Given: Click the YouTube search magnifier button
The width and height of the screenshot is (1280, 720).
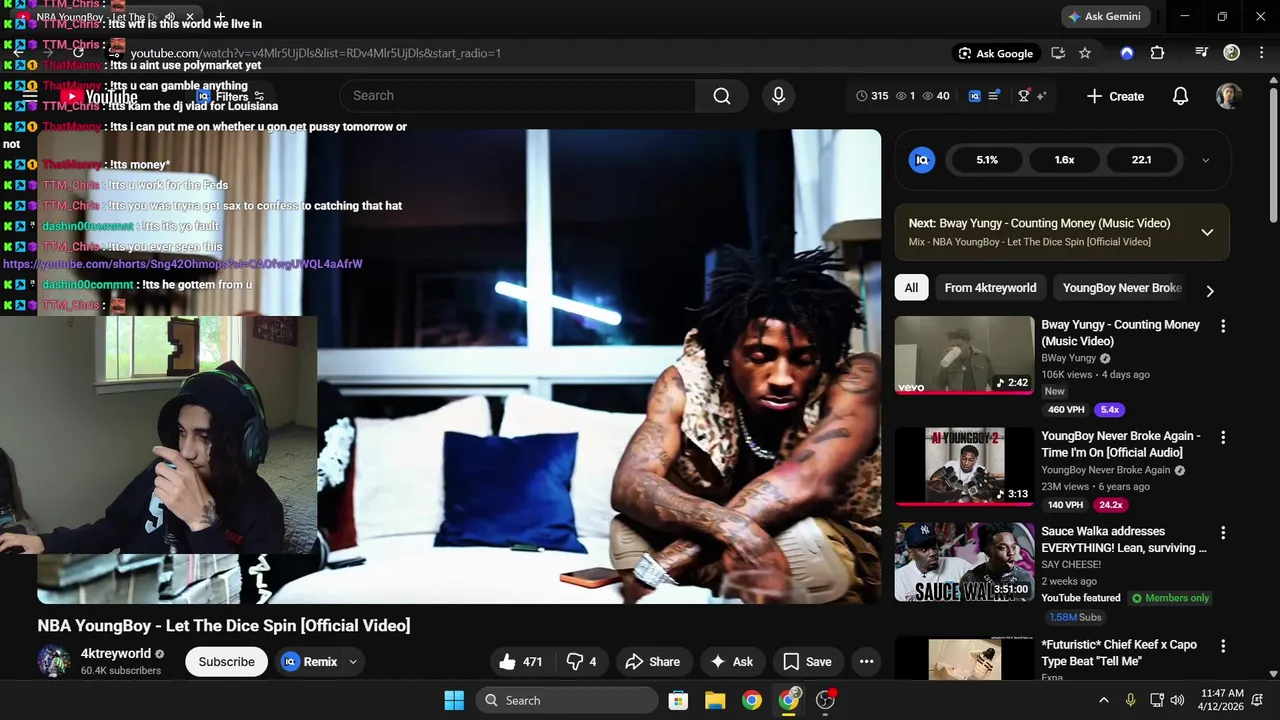Looking at the screenshot, I should tap(722, 96).
